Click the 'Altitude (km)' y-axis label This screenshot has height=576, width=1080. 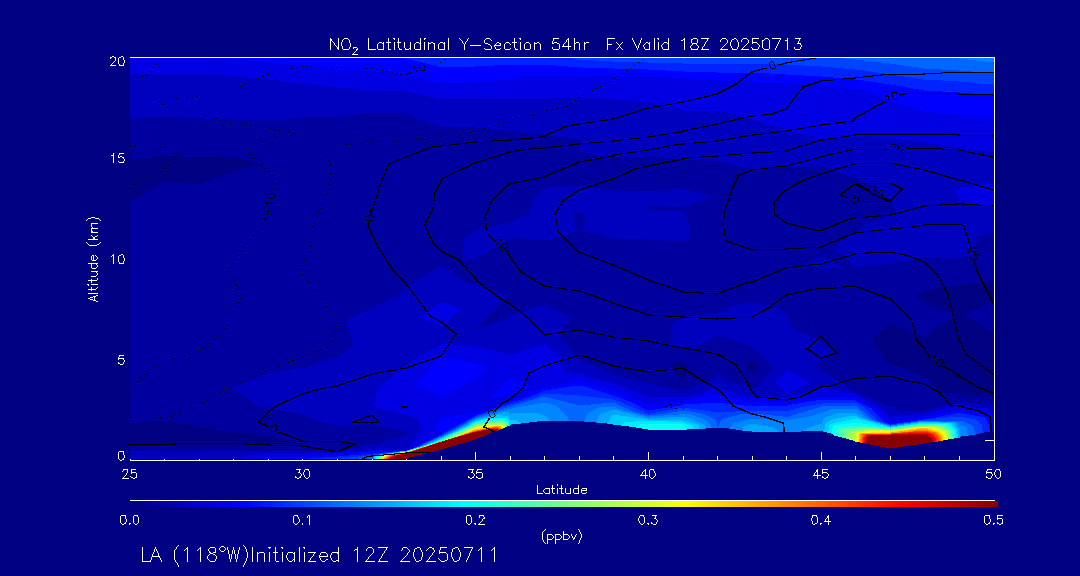tap(94, 258)
